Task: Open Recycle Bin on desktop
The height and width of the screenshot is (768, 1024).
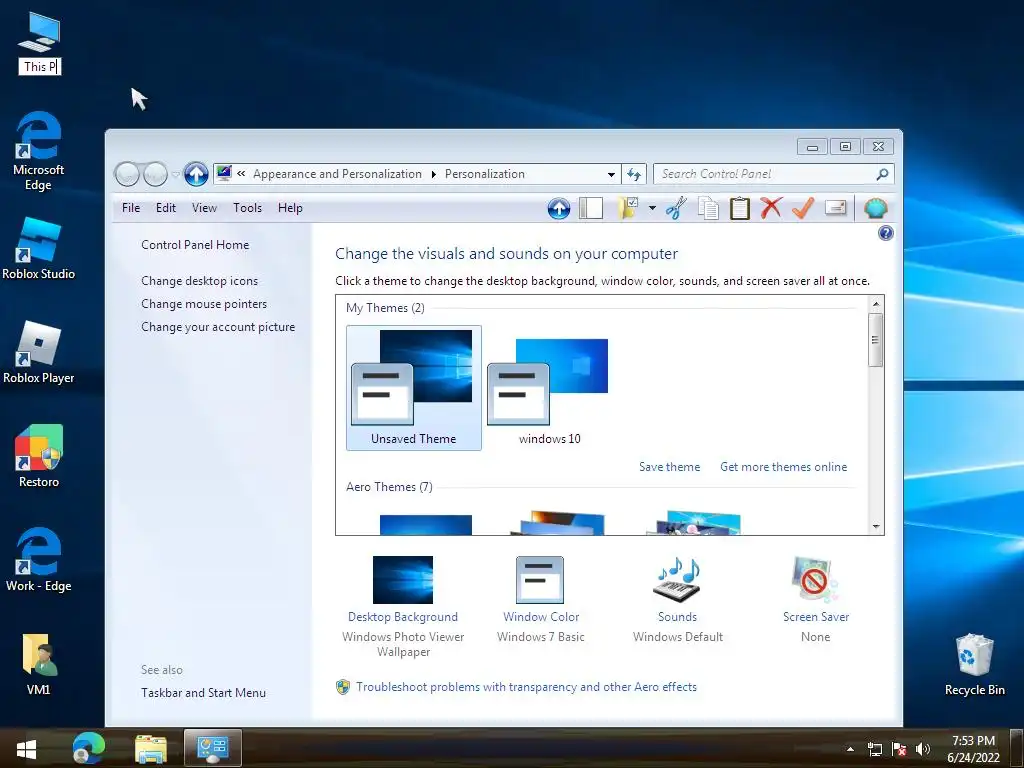Action: 974,664
